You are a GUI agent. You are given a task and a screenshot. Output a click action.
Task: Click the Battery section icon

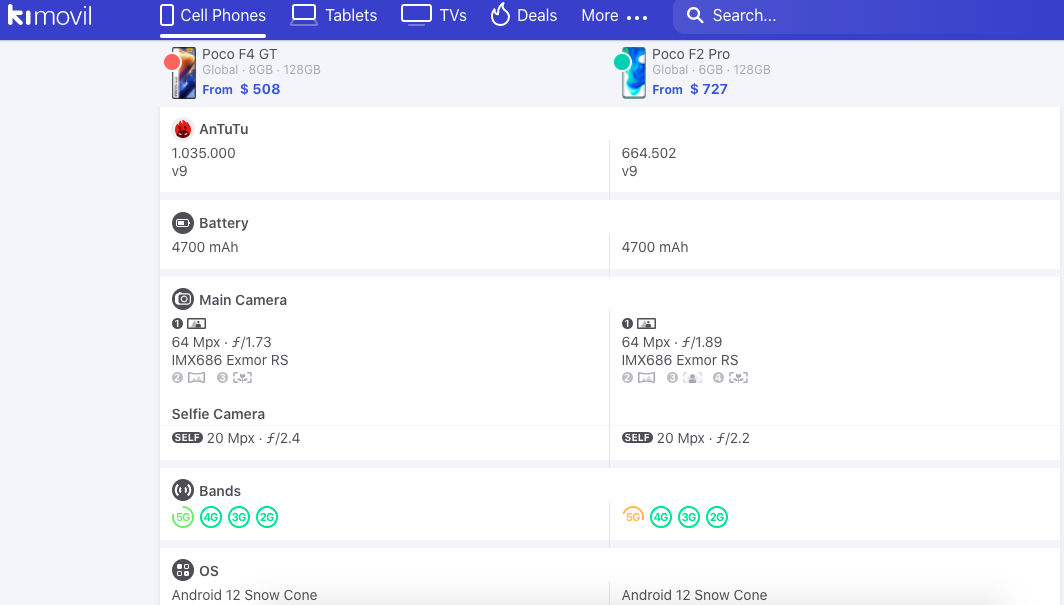pos(182,223)
